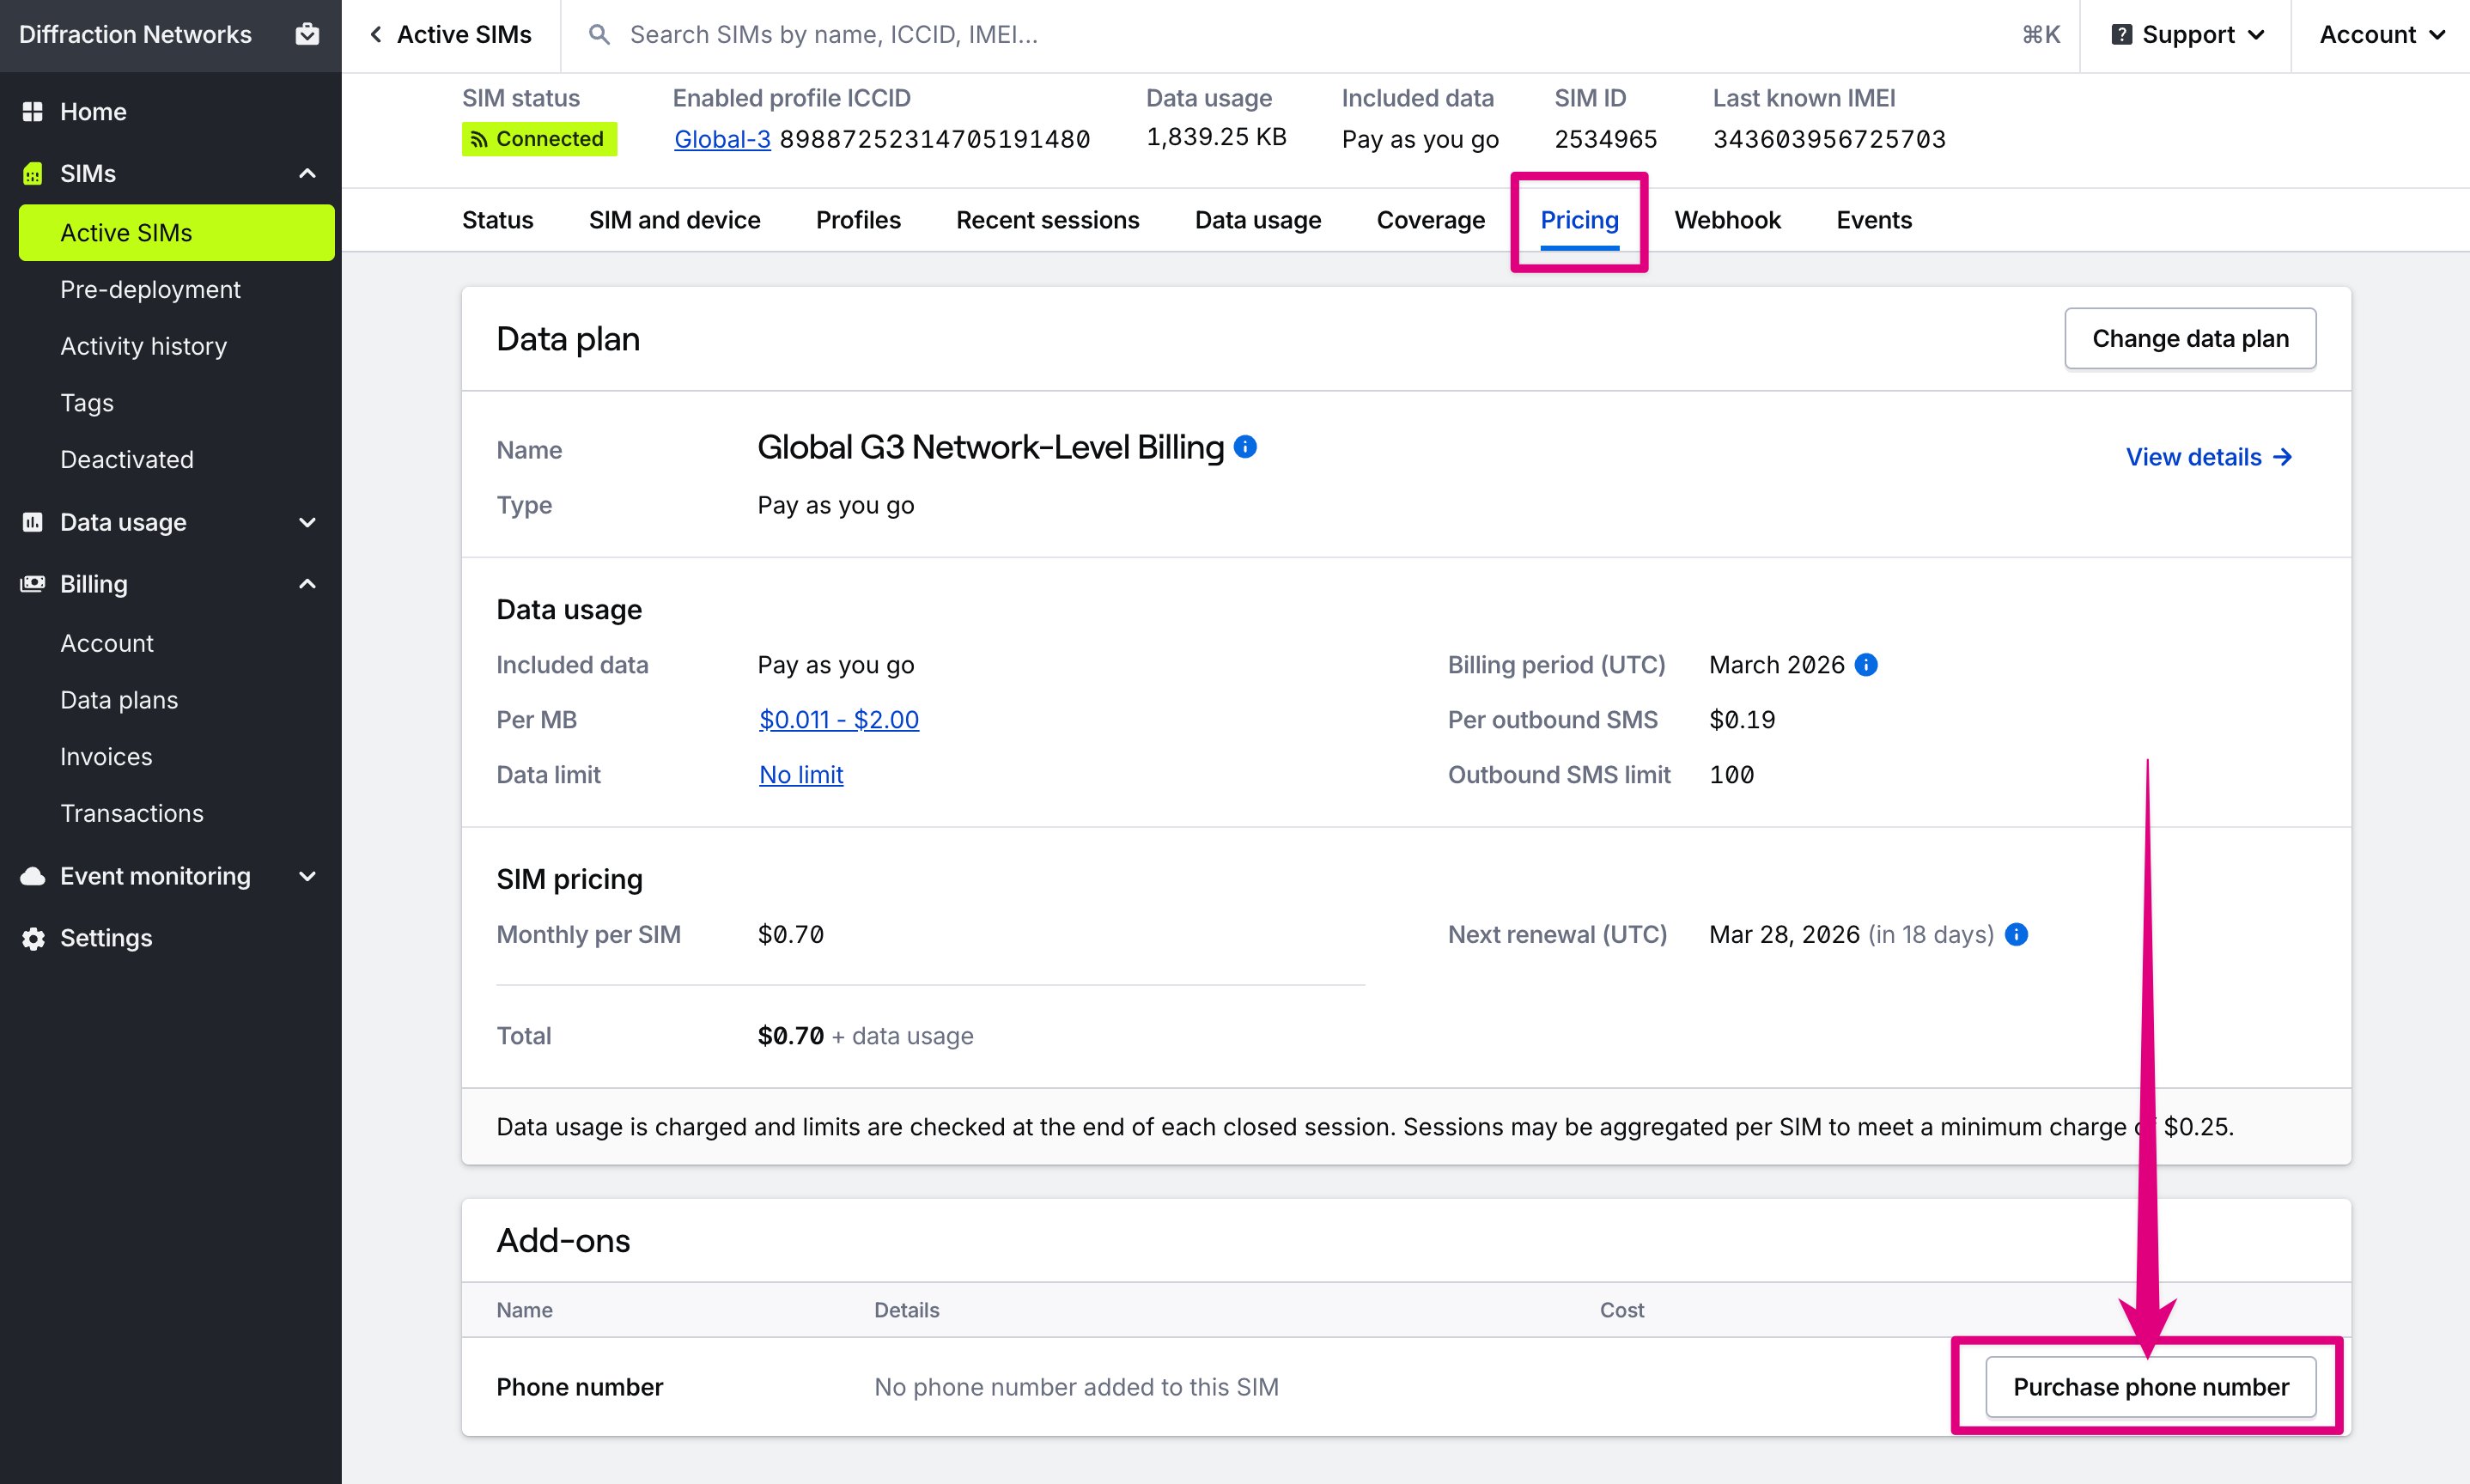
Task: Click the SIM ID value 2534965
Action: (x=1605, y=139)
